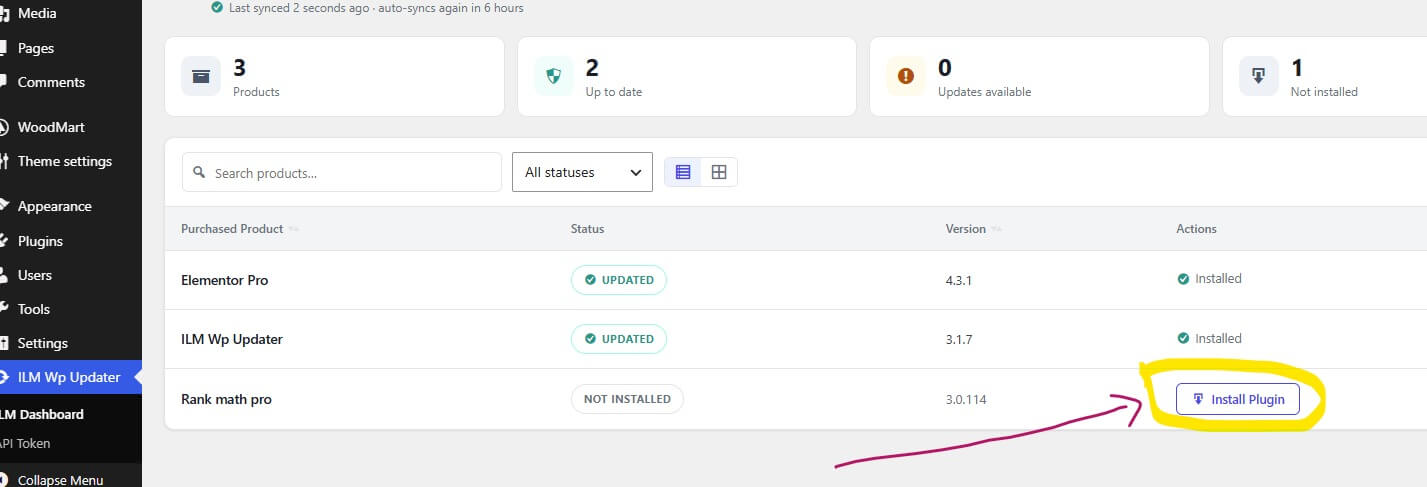Screen dimensions: 1427x487
Task: Sort by Version column arrows
Action: coord(996,229)
